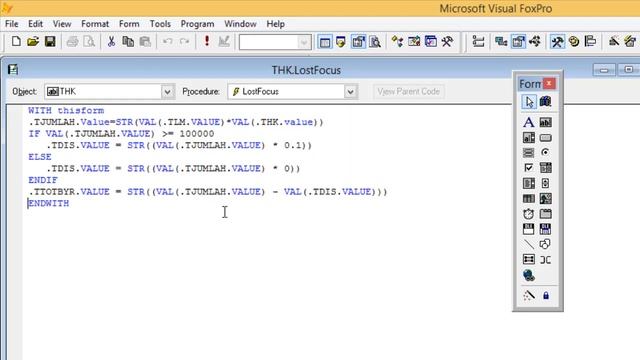
Task: Select the Timer stopwatch control icon
Action: click(529, 214)
